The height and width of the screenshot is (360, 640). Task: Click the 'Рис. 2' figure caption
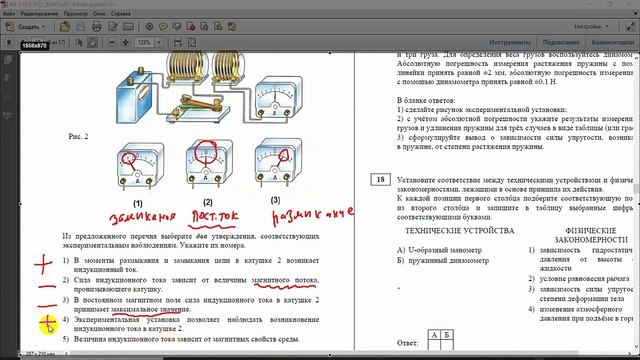tap(78, 136)
